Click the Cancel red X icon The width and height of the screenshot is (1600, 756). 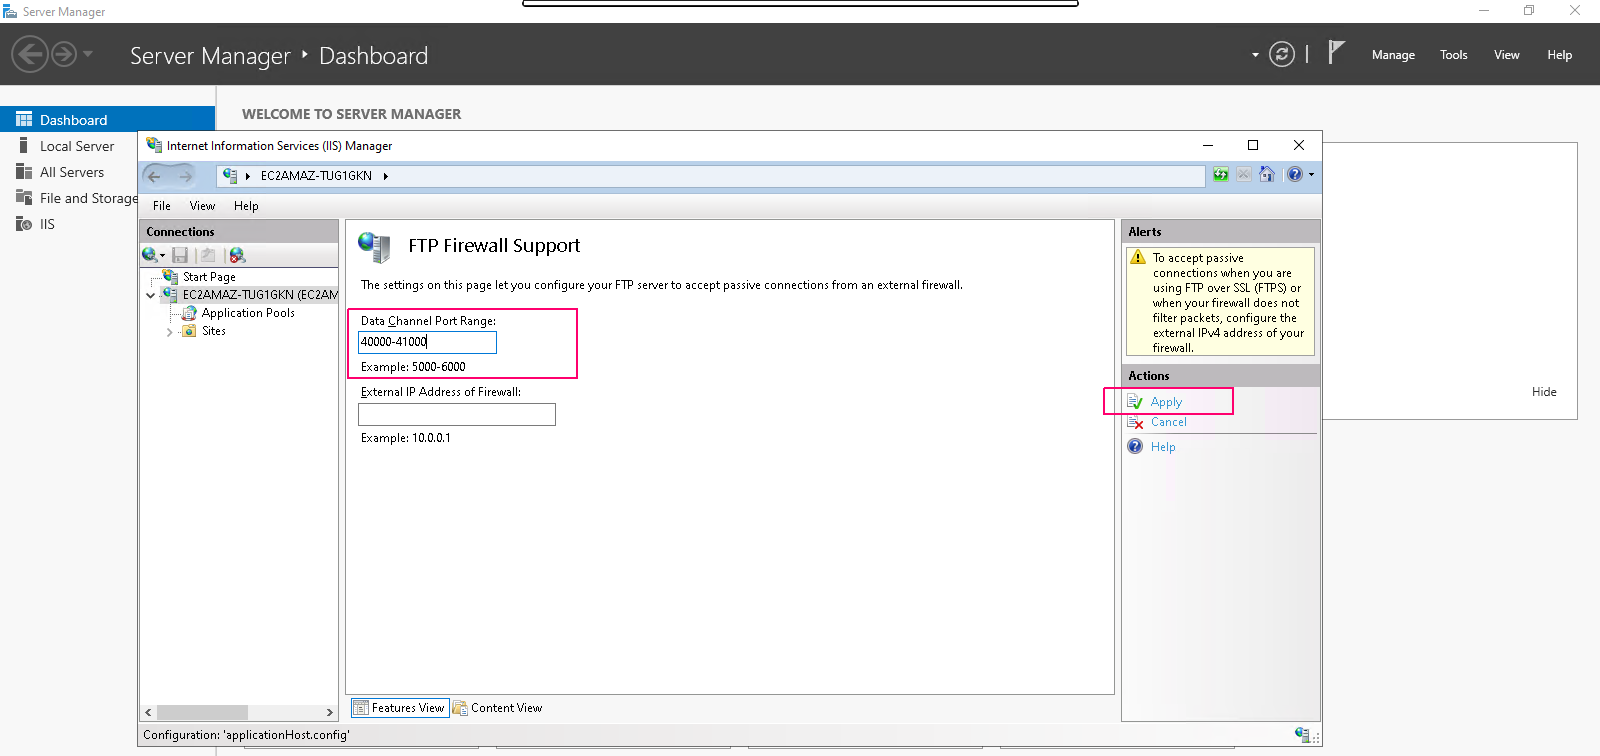(x=1135, y=422)
